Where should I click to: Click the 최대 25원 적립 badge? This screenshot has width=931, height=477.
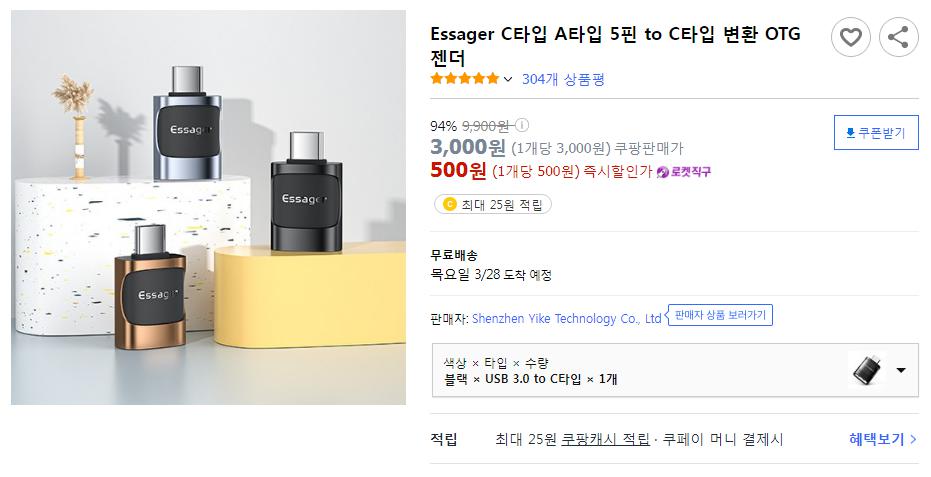[493, 204]
